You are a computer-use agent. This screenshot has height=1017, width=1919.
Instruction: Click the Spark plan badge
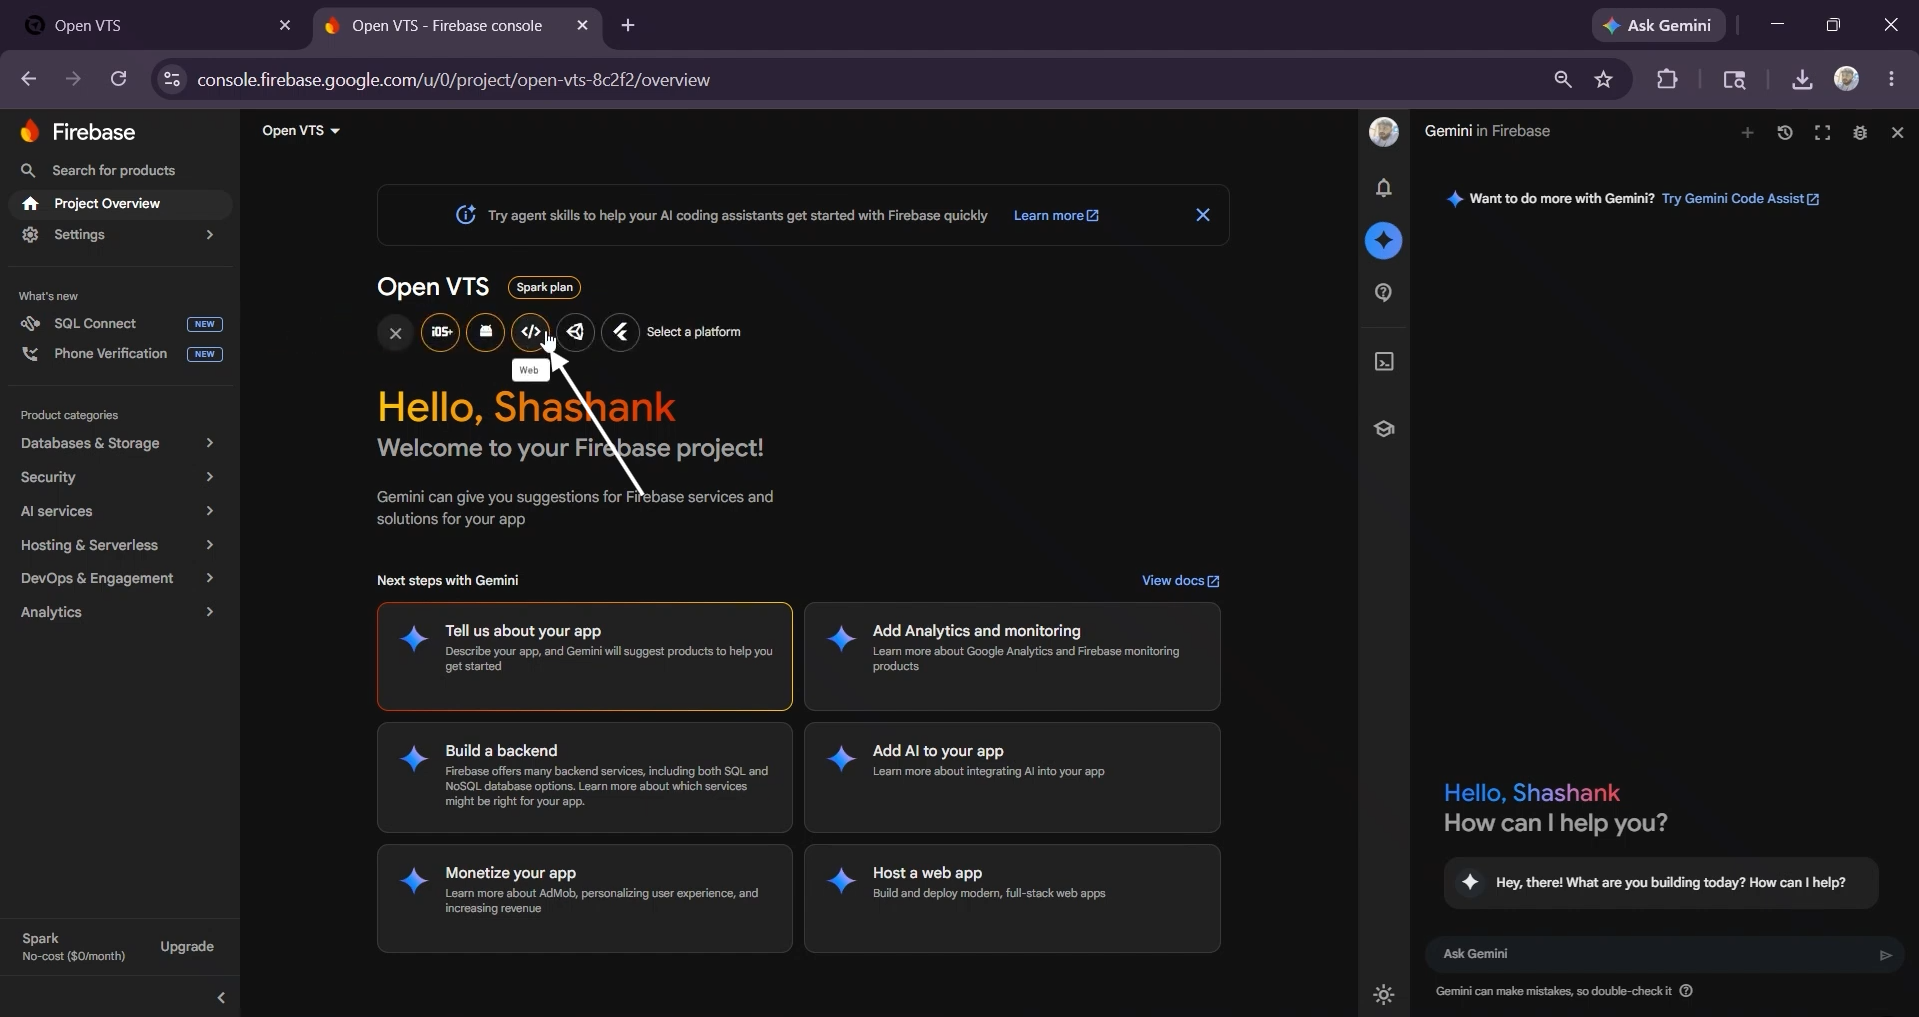(544, 287)
